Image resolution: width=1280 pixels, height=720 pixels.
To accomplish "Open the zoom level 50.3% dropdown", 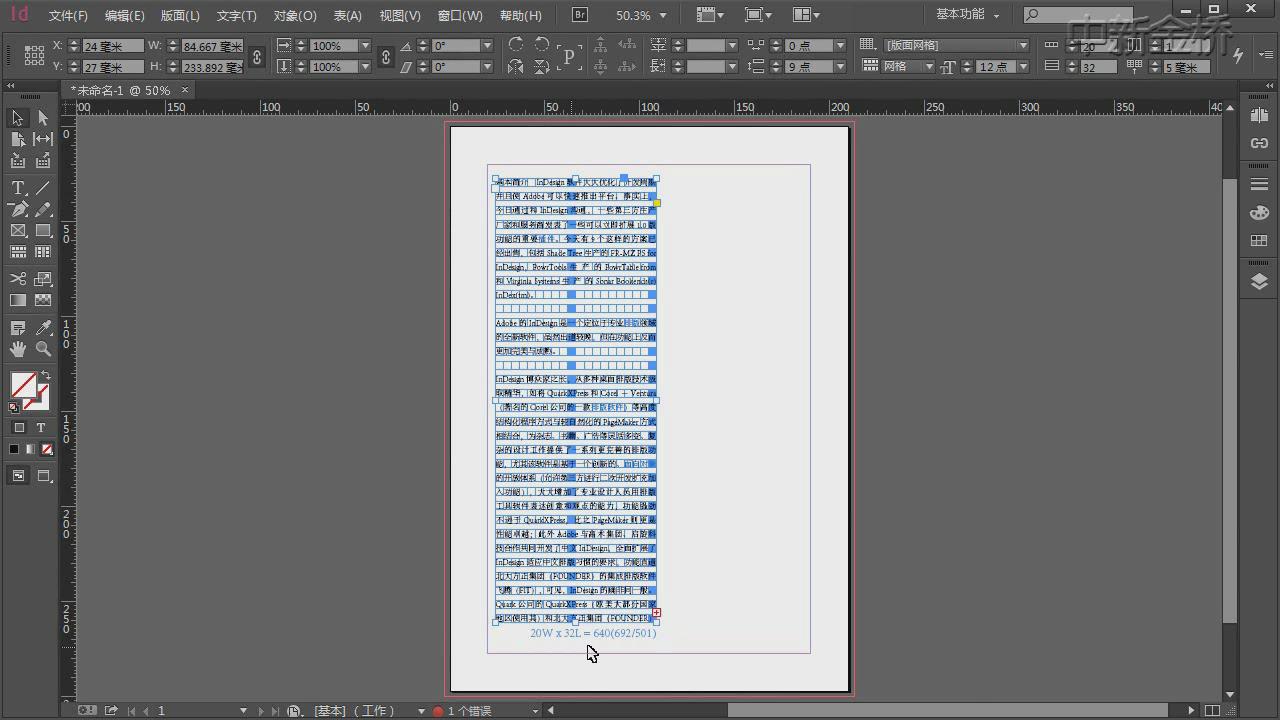I will coord(664,16).
